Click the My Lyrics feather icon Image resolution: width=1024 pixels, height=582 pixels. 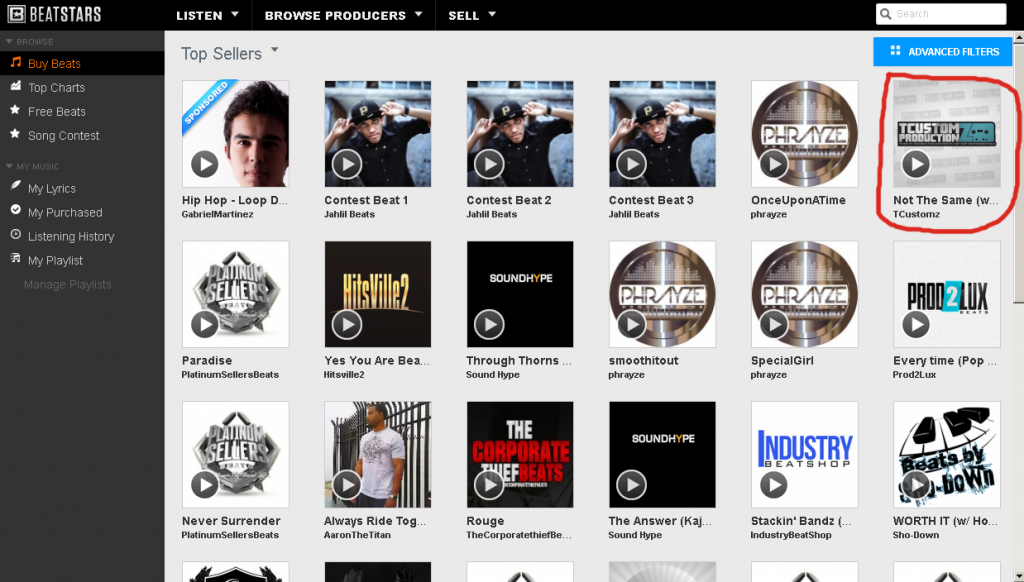point(16,186)
